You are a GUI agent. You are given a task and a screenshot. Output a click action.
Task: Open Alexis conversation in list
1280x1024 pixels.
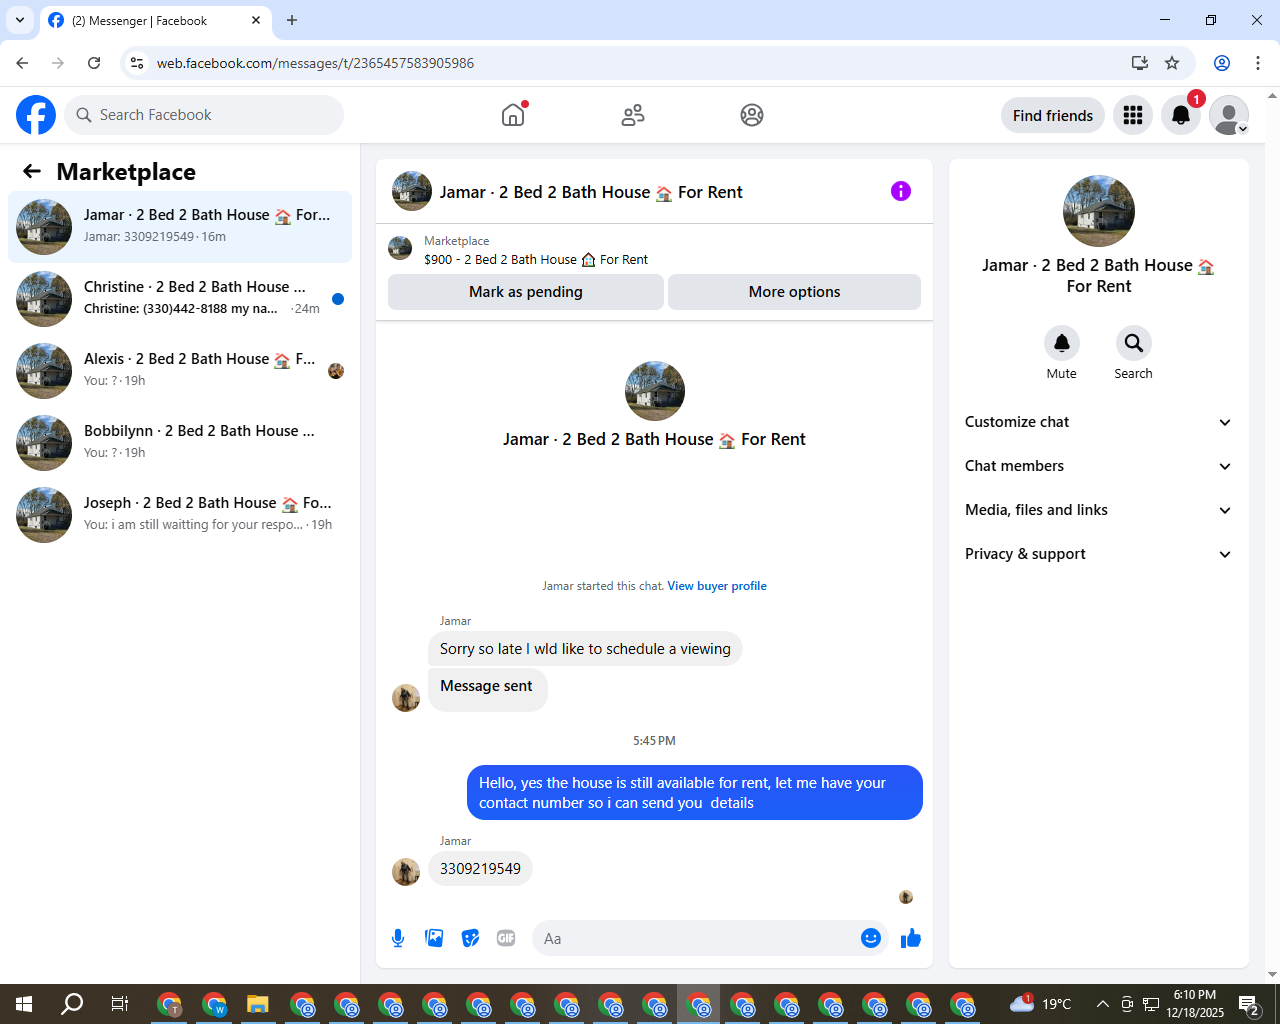coord(180,371)
